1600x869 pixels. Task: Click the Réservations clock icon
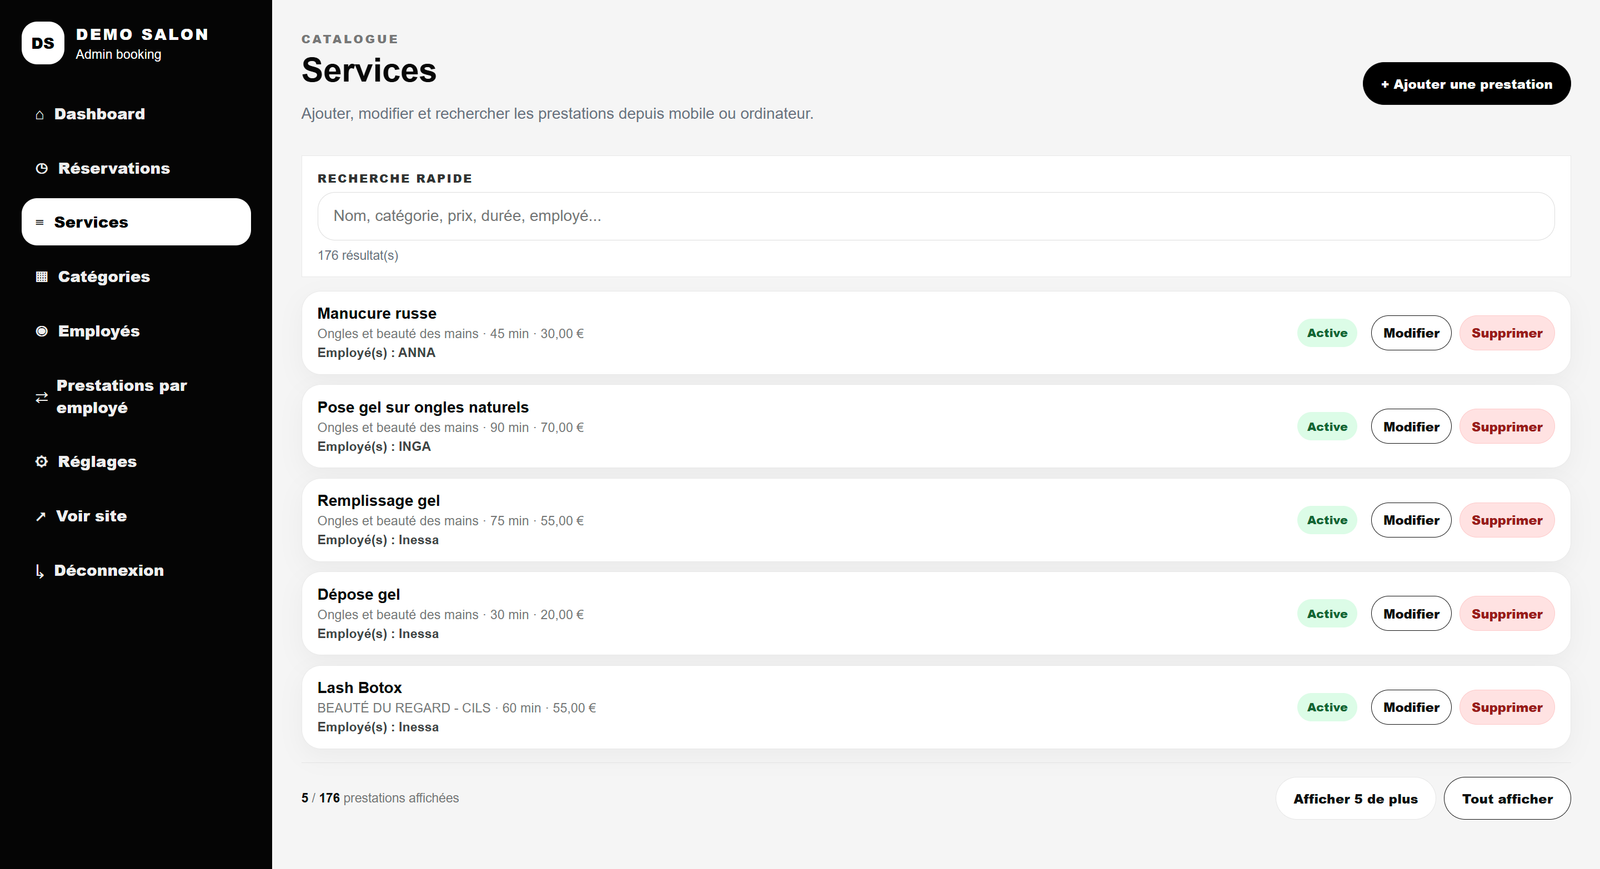[42, 169]
